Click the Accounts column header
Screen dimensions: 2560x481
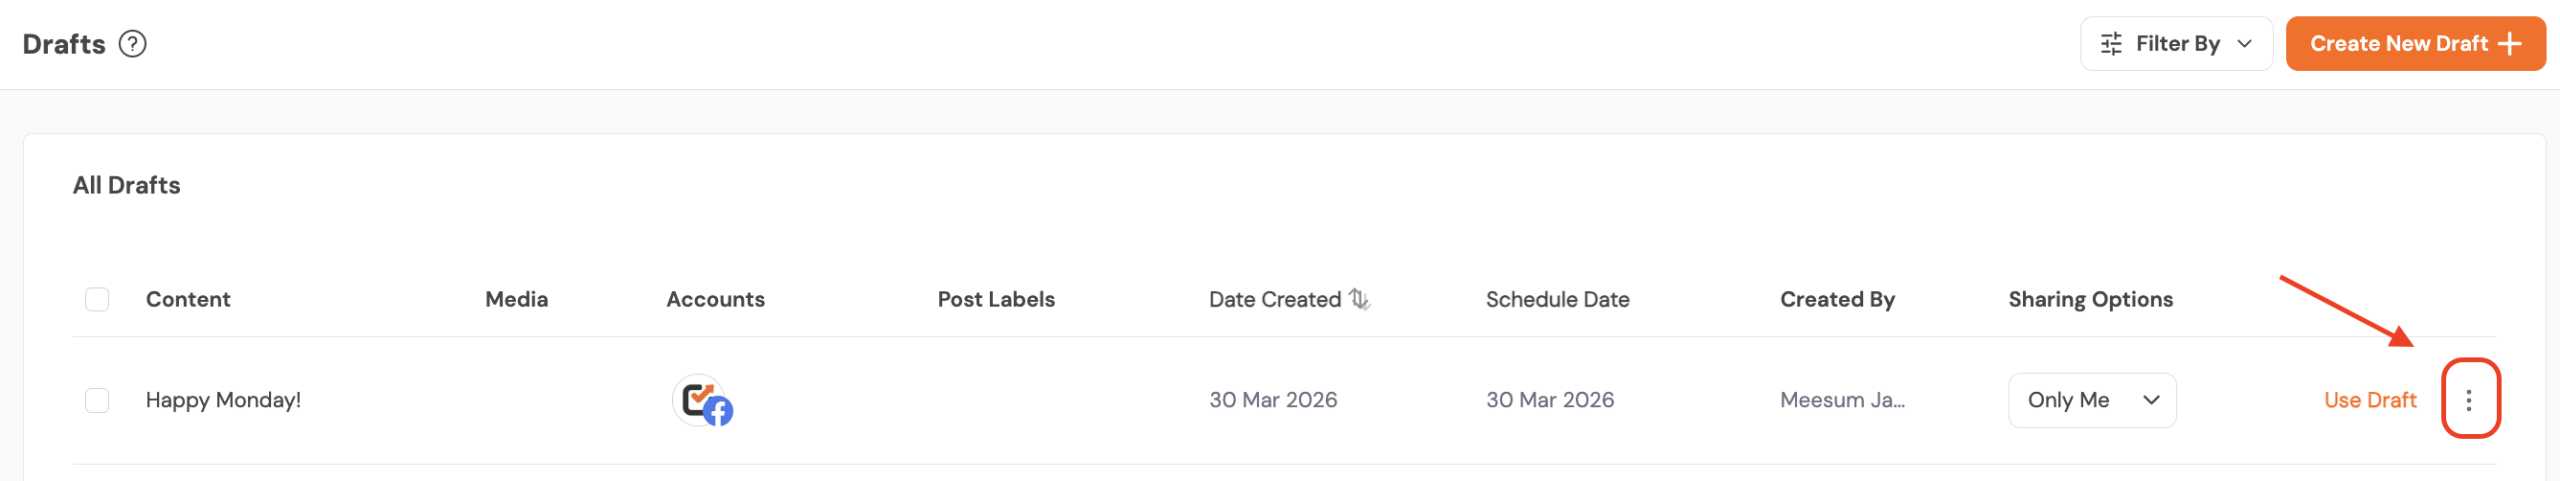point(715,299)
